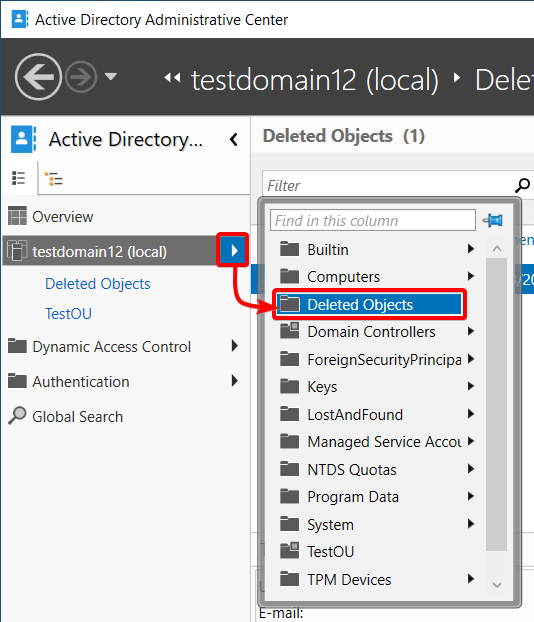Select the Dynamic Access Control node
534x622 pixels.
(x=111, y=347)
